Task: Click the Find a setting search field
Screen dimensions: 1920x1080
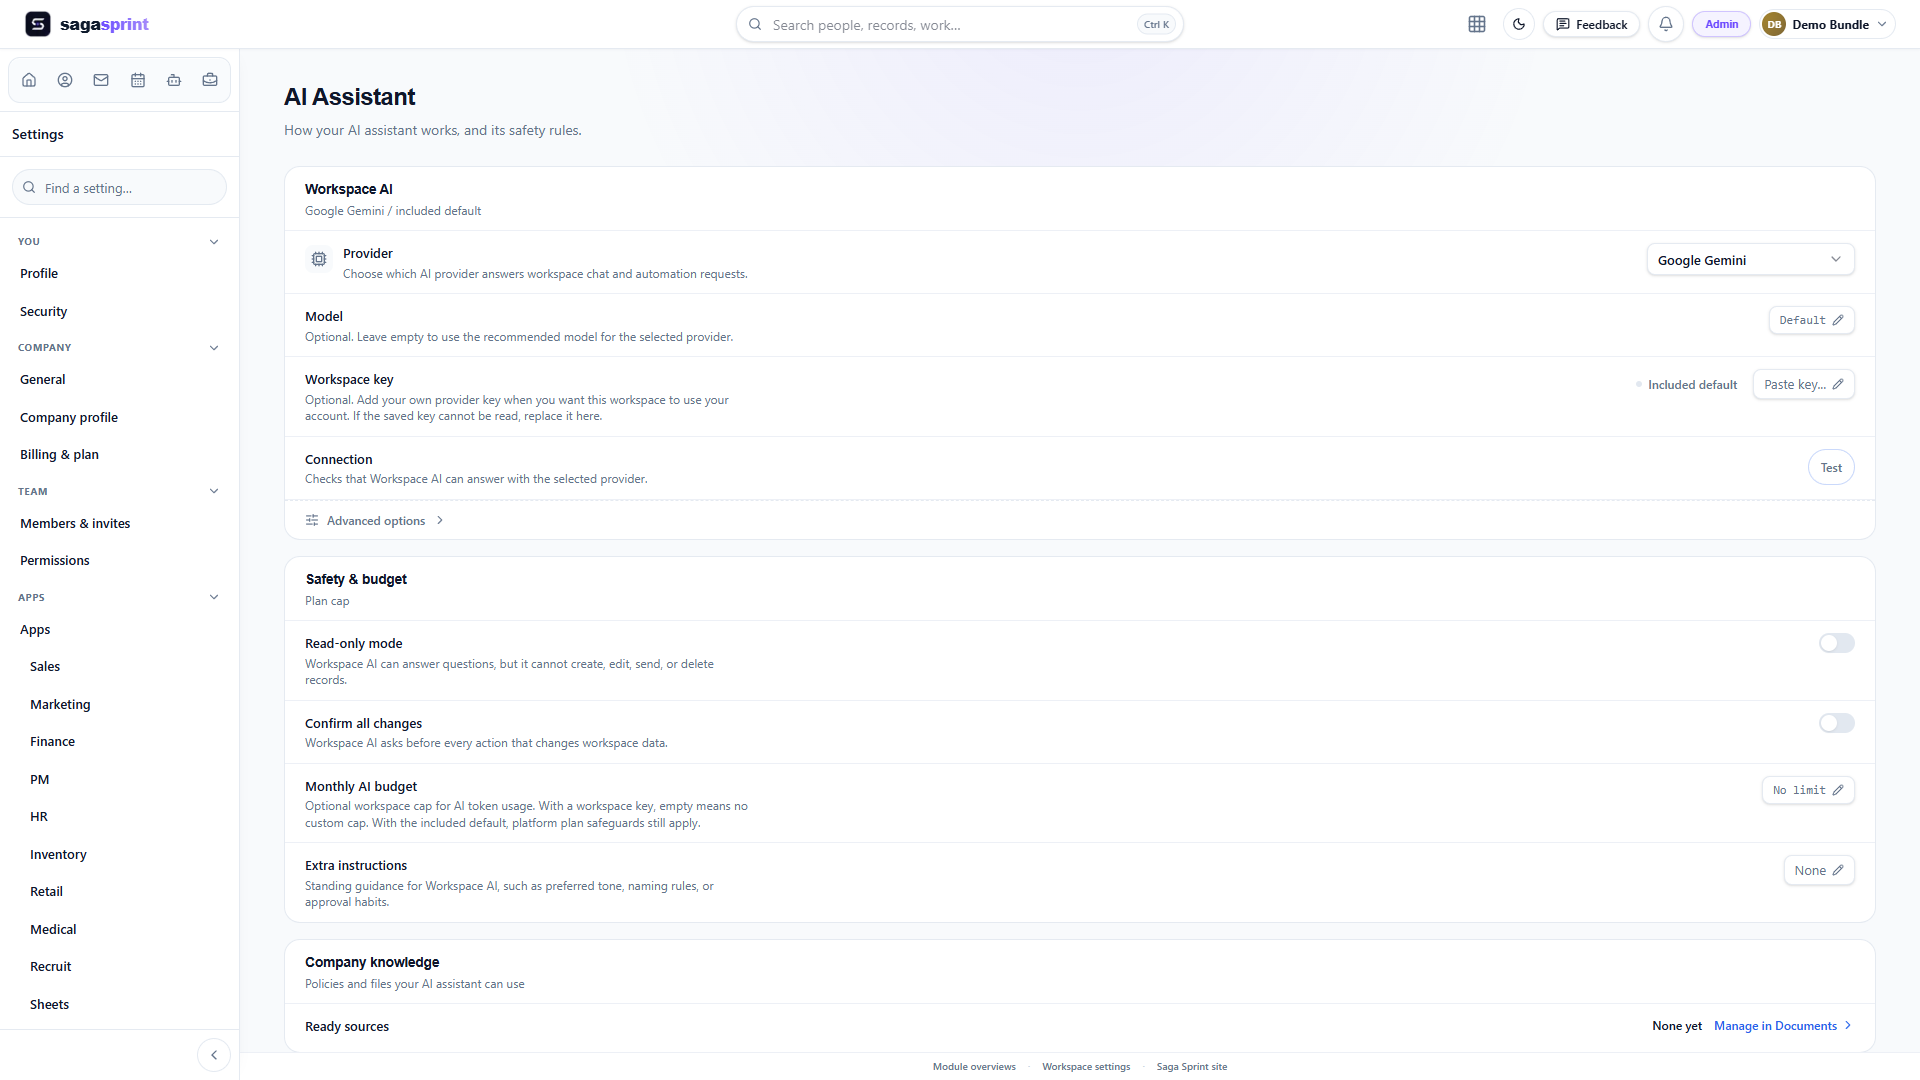Action: (119, 188)
